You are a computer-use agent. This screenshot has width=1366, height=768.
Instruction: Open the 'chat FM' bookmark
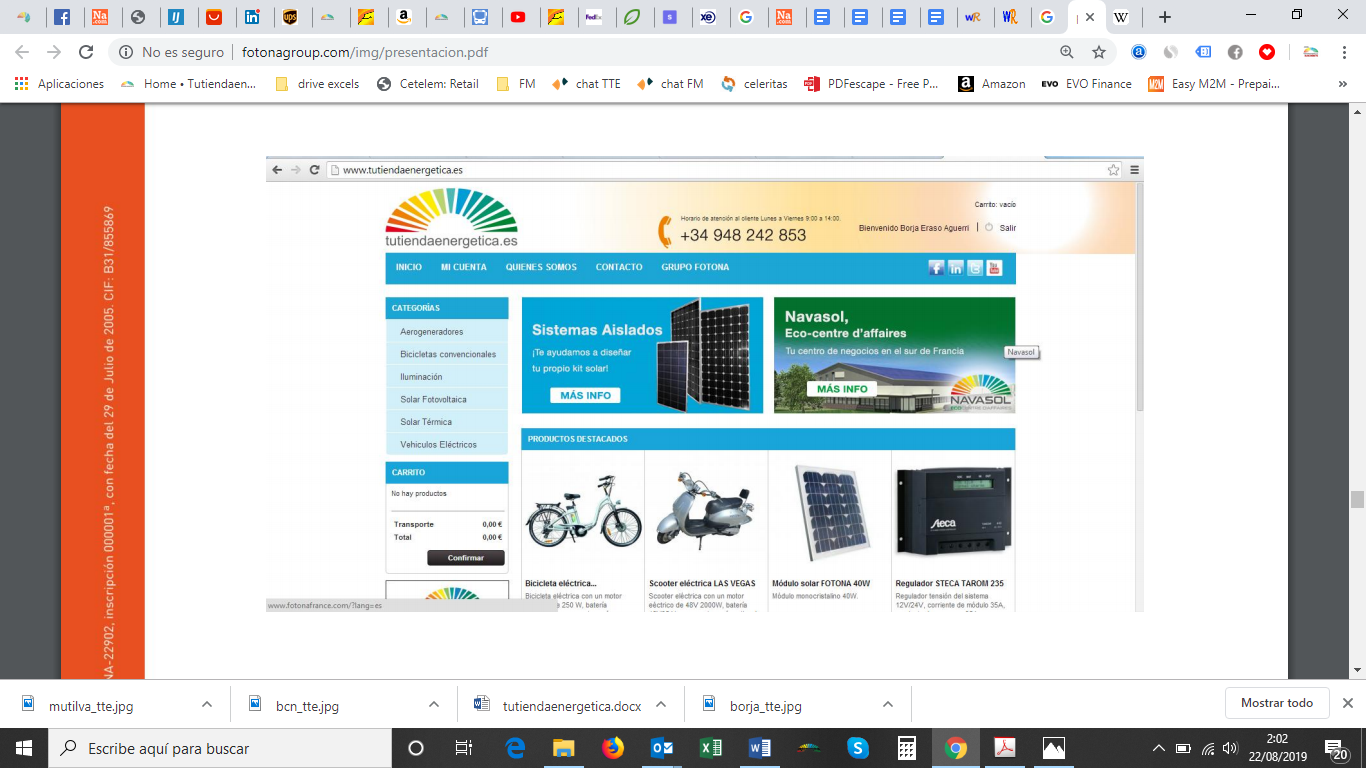(671, 84)
